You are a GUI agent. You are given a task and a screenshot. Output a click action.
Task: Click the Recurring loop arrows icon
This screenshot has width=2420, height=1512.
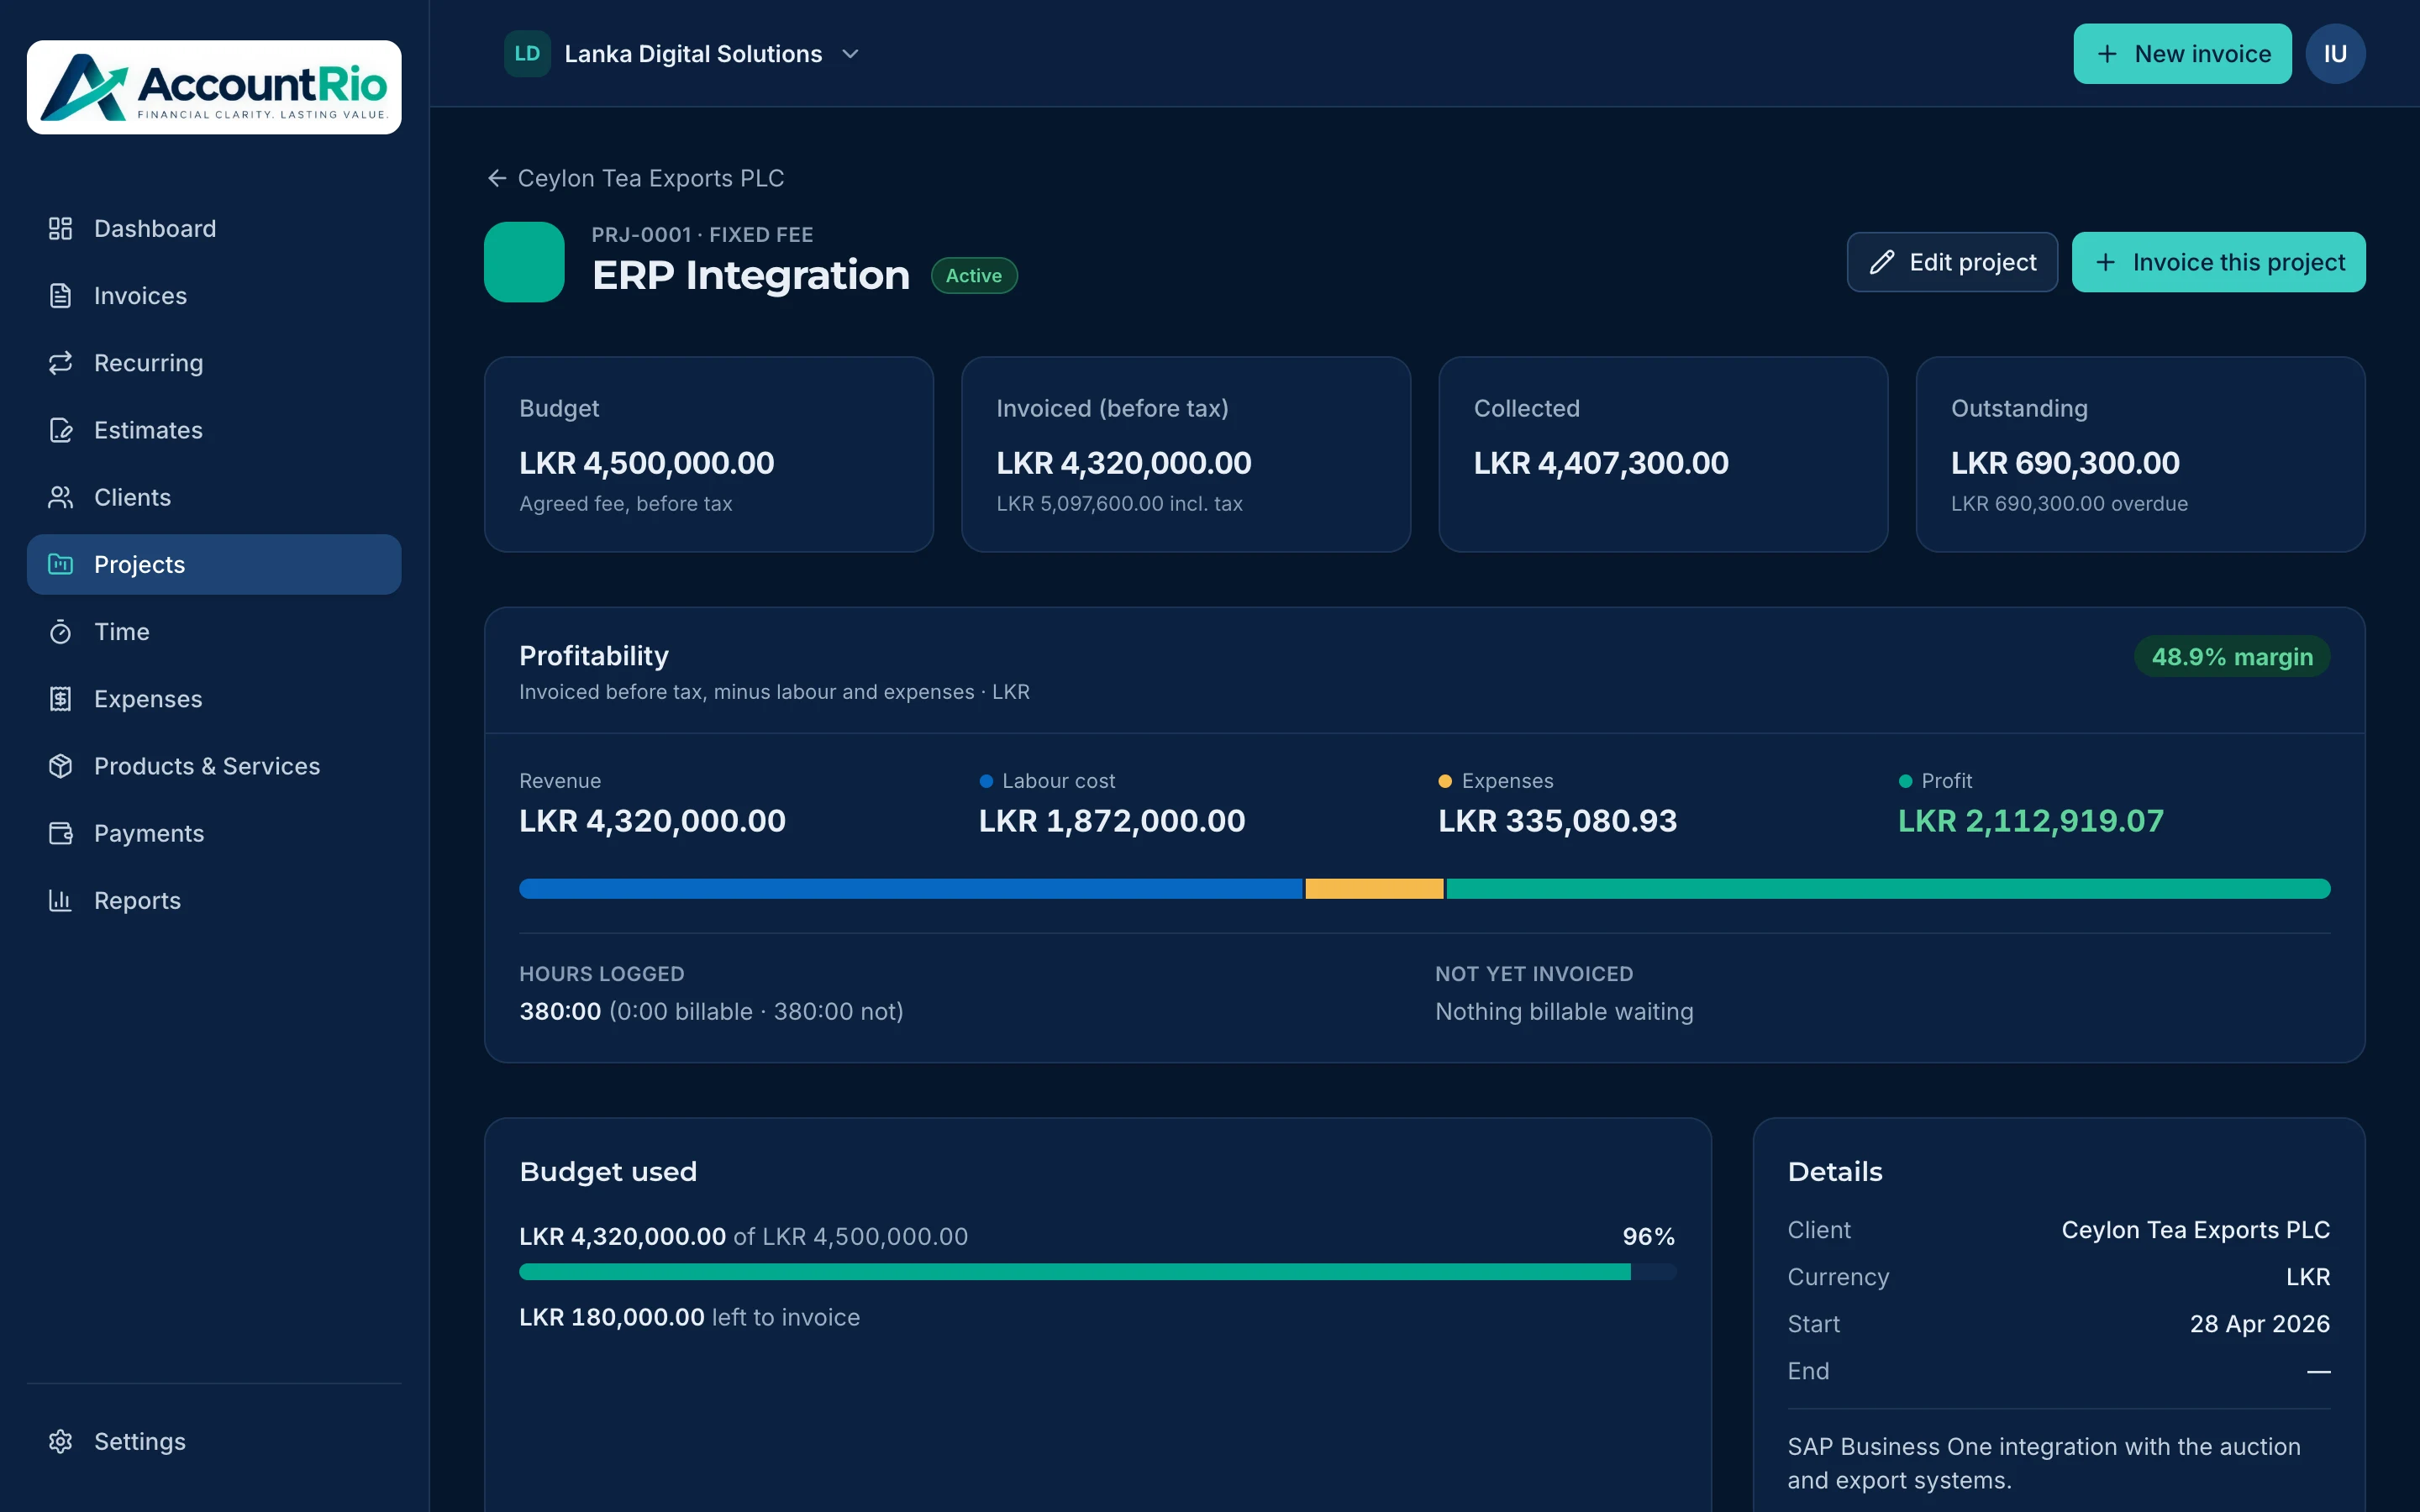60,363
